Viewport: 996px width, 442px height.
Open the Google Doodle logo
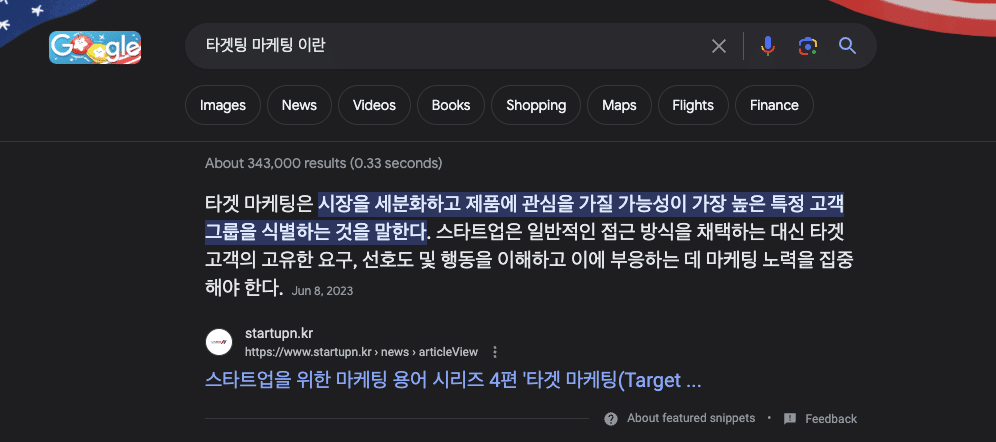pyautogui.click(x=95, y=48)
